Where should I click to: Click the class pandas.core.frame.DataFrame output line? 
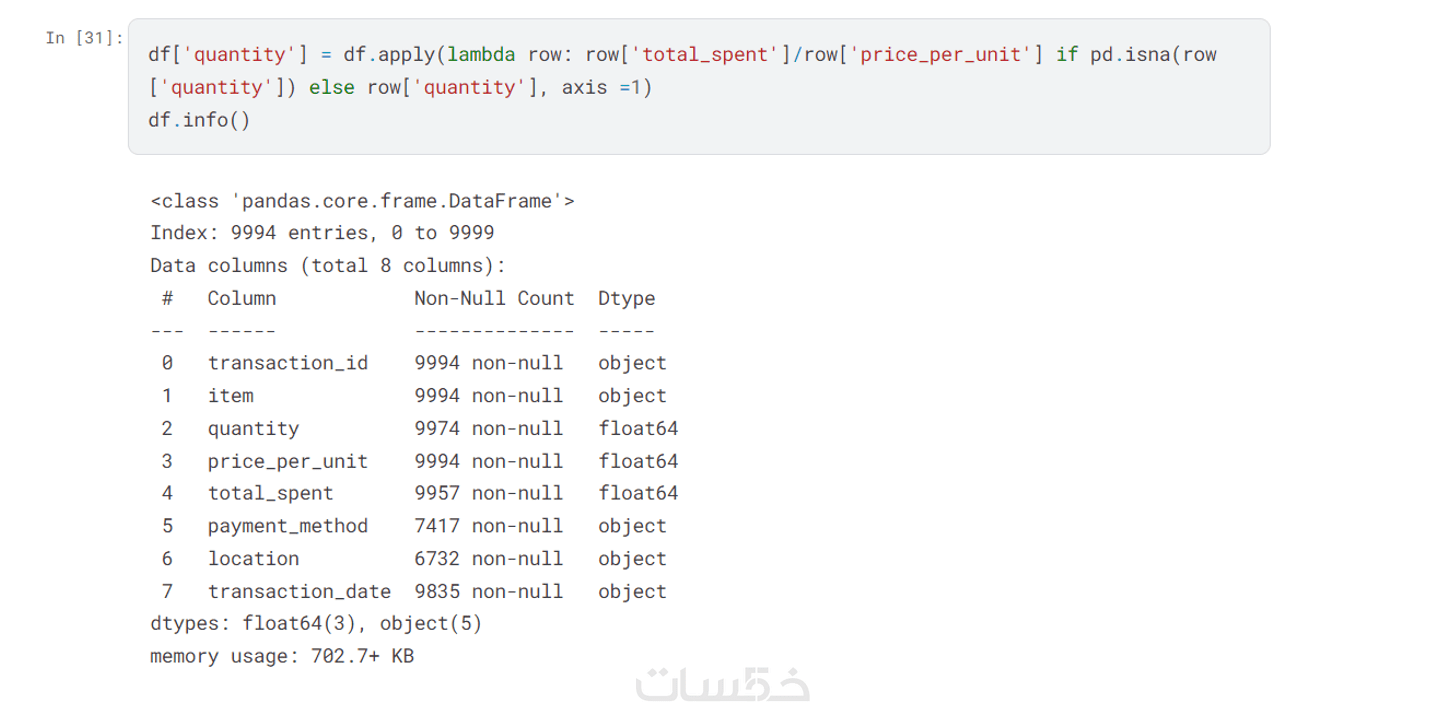[x=362, y=201]
